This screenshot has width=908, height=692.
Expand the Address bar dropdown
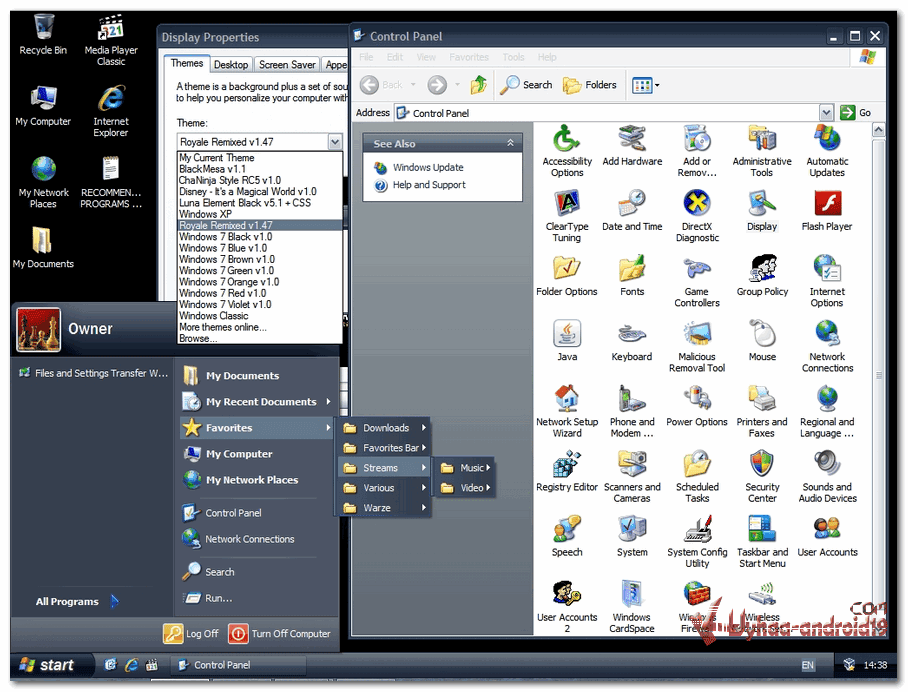point(826,112)
